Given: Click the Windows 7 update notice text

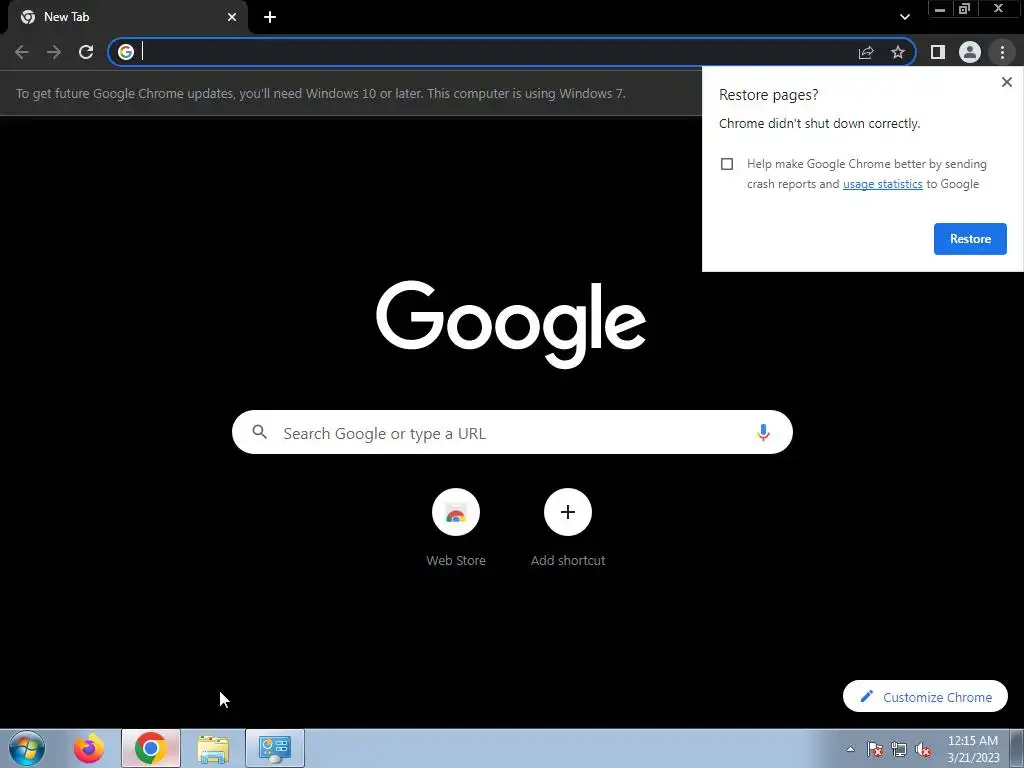Looking at the screenshot, I should point(321,93).
